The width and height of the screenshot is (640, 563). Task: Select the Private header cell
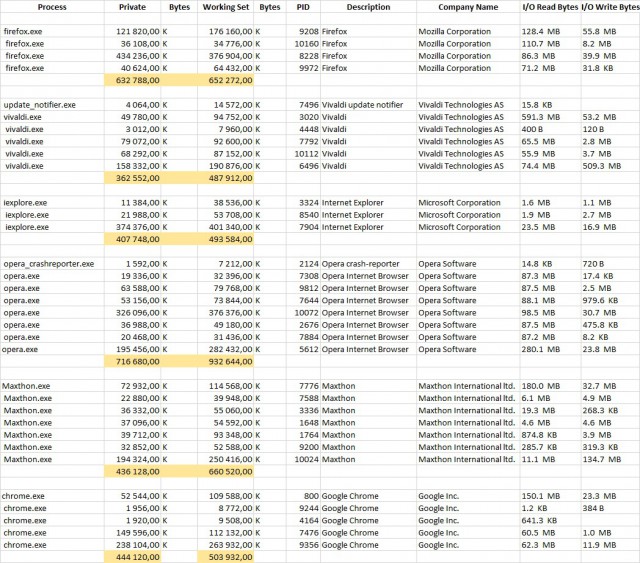[132, 7]
